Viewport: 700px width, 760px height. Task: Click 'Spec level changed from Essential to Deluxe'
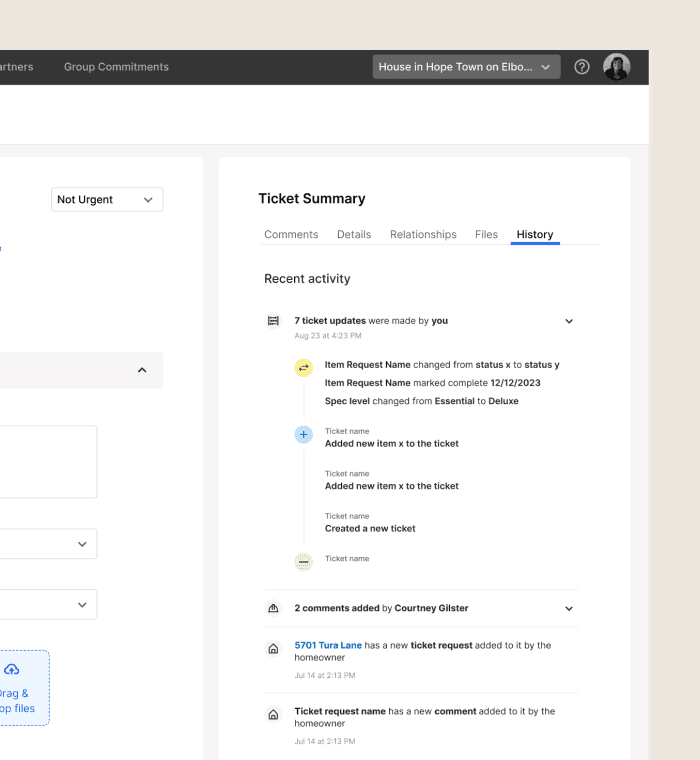(x=422, y=401)
